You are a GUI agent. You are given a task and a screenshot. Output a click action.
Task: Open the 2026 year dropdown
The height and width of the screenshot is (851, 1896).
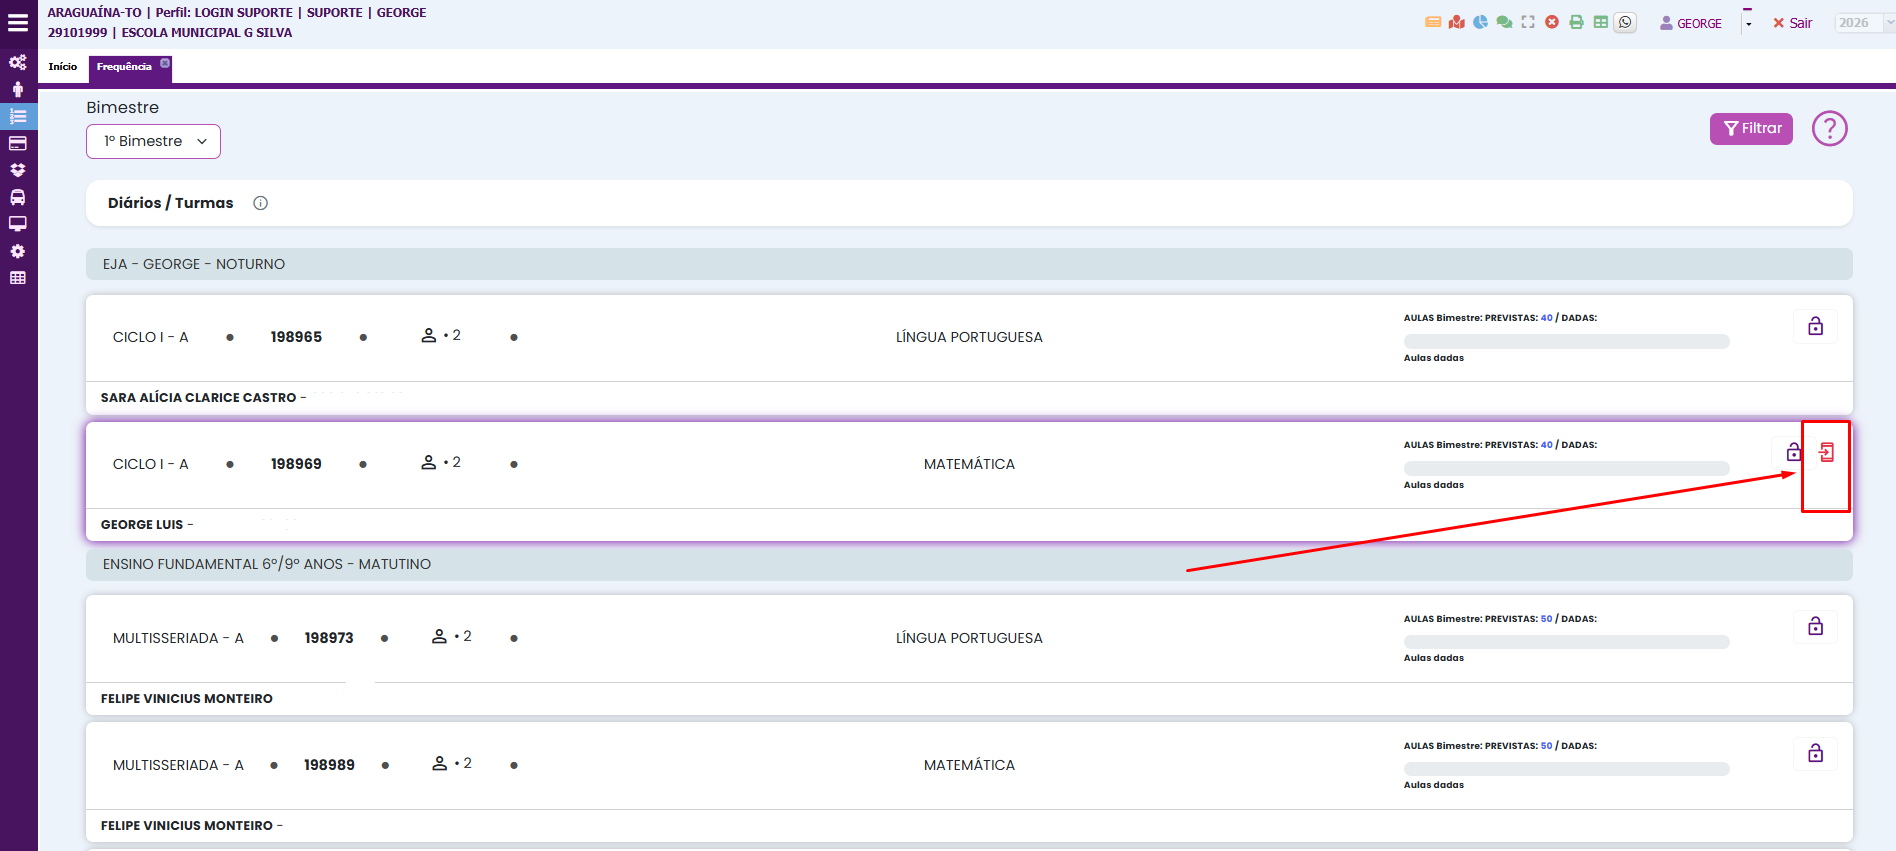pyautogui.click(x=1864, y=23)
